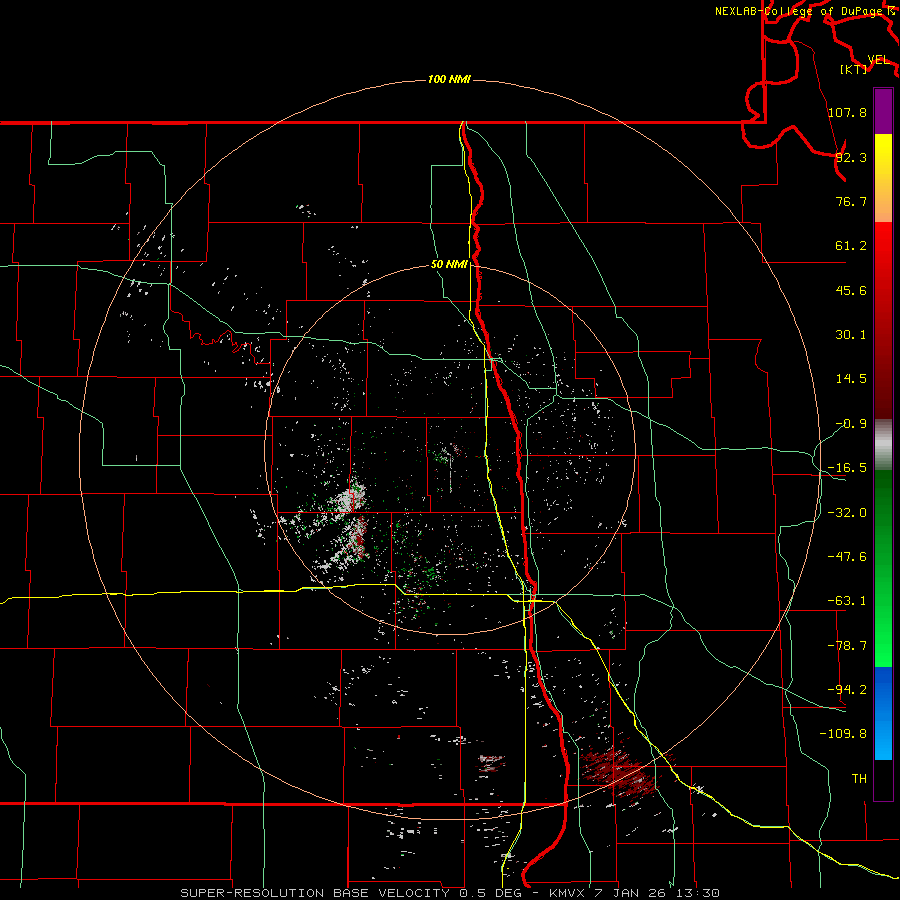Click the 100 NMI range ring label

[449, 79]
